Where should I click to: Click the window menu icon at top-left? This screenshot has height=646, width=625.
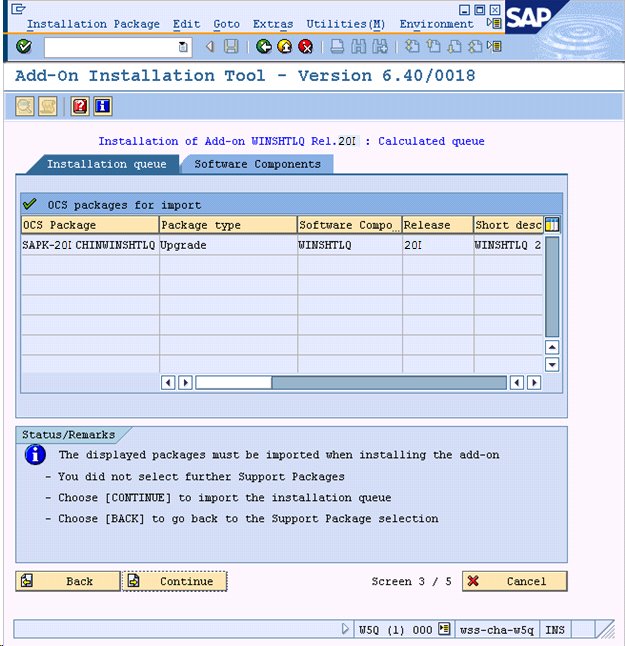pos(18,9)
